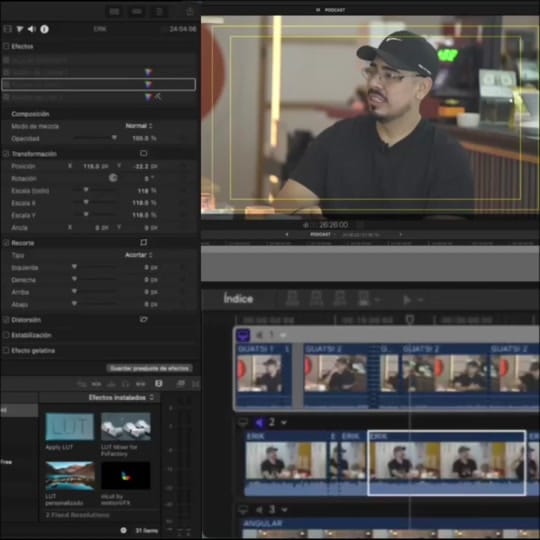Image resolution: width=540 pixels, height=540 pixels.
Task: Mute audio lane 2 with the speaker icon
Action: [x=259, y=422]
